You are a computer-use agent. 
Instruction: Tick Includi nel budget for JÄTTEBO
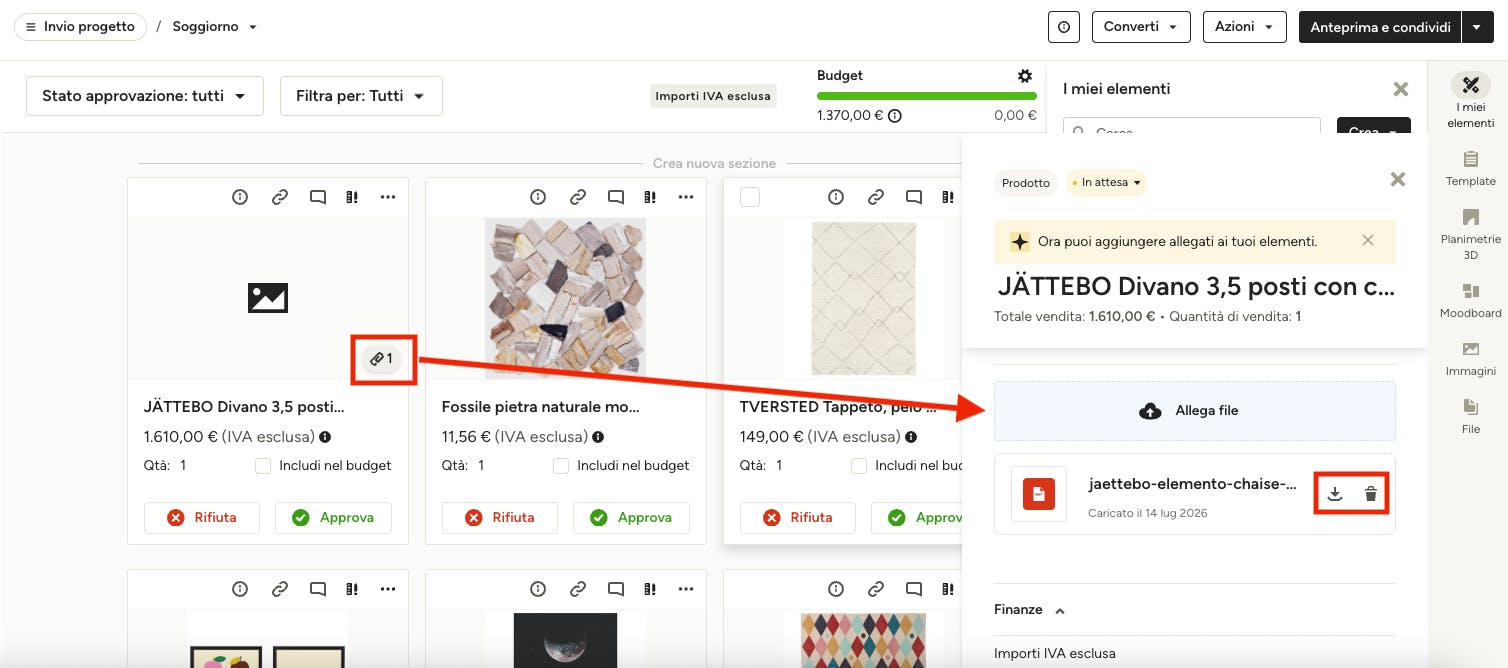[x=263, y=466]
